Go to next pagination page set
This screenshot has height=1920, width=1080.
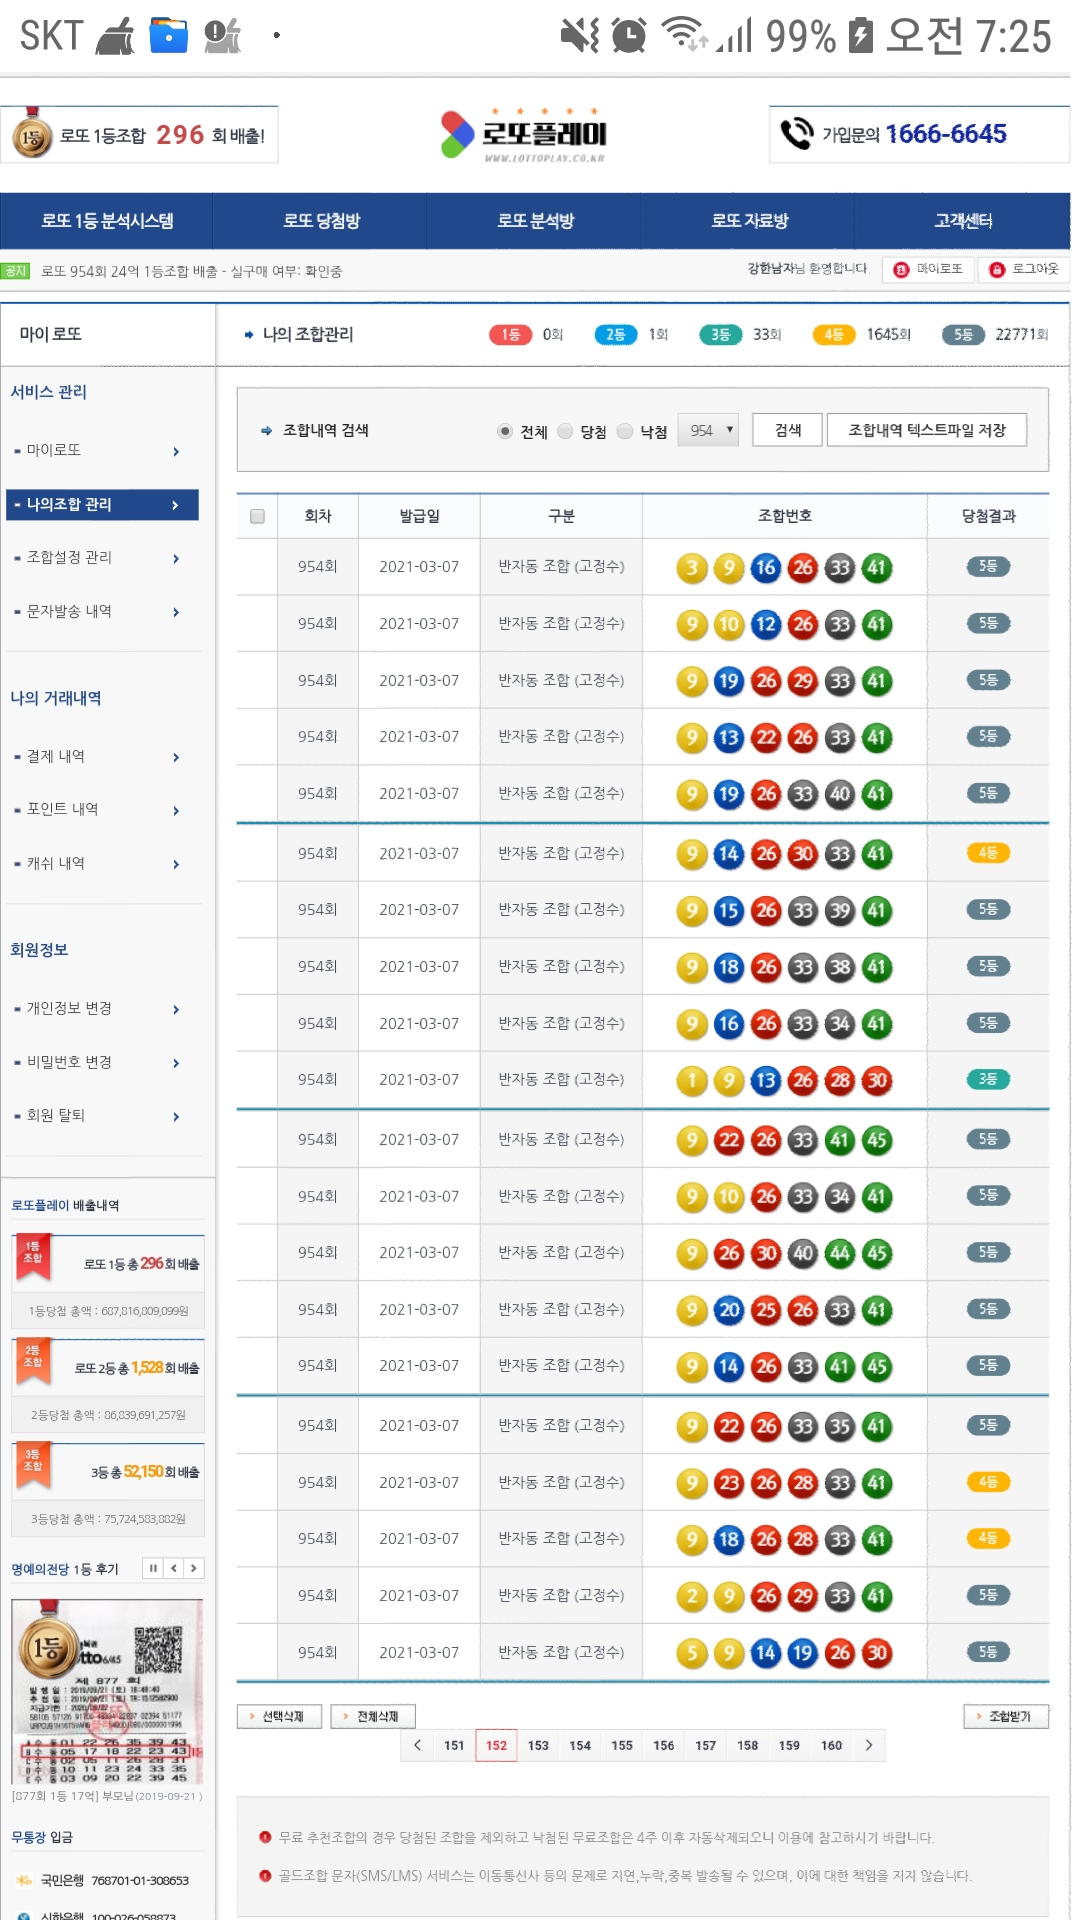pyautogui.click(x=869, y=1745)
